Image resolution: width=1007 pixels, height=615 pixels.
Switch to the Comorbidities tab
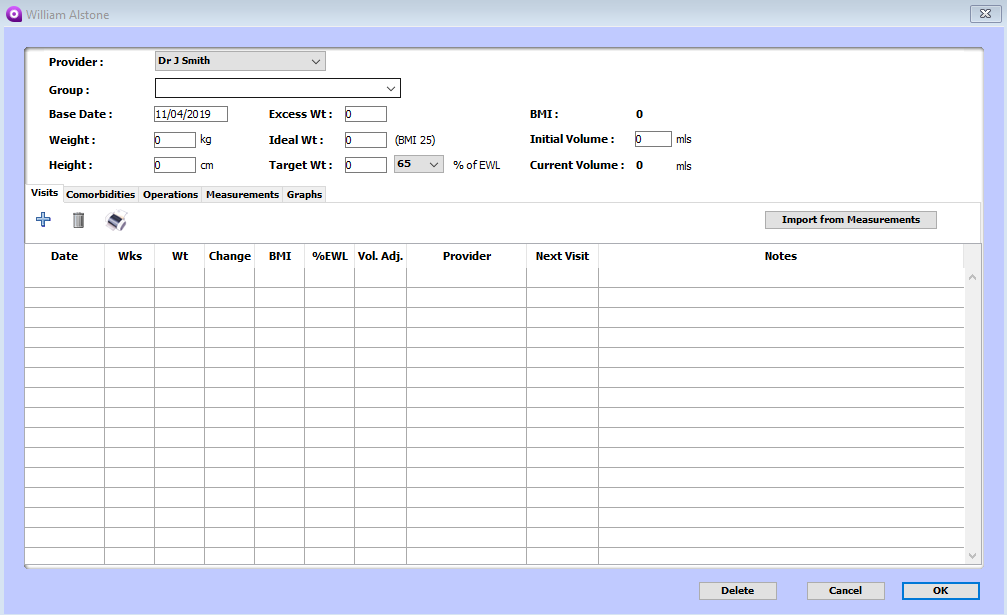click(x=100, y=194)
